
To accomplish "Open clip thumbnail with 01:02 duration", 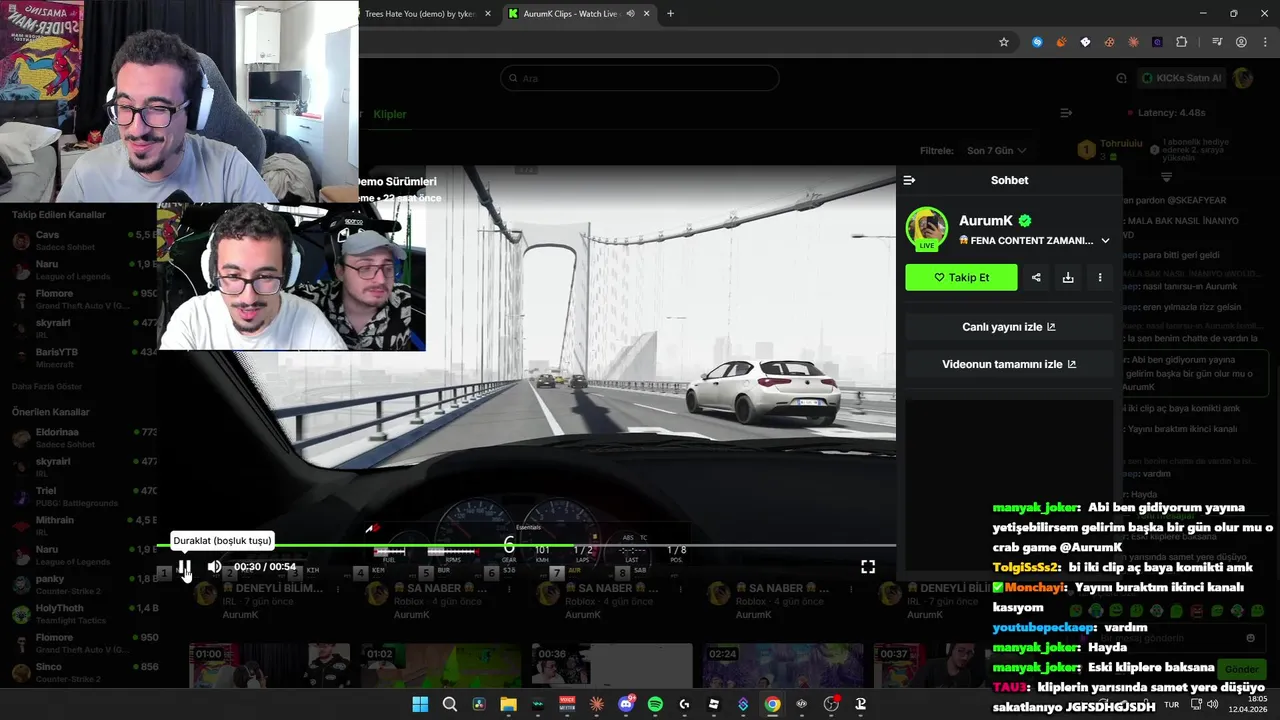I will [x=441, y=665].
